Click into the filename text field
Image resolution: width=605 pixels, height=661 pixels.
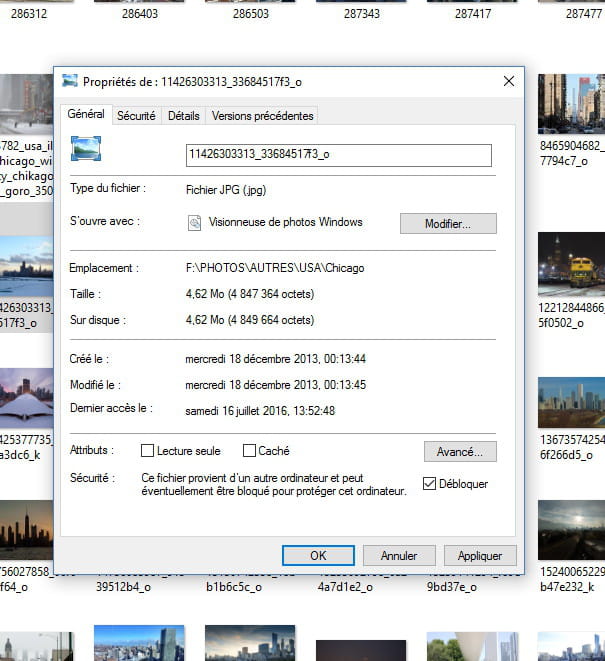[339, 155]
